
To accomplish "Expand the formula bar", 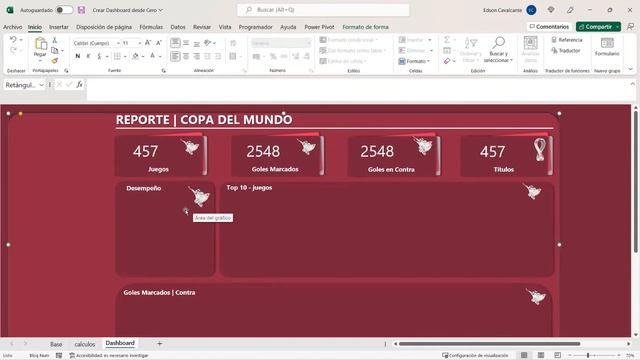I will 632,84.
